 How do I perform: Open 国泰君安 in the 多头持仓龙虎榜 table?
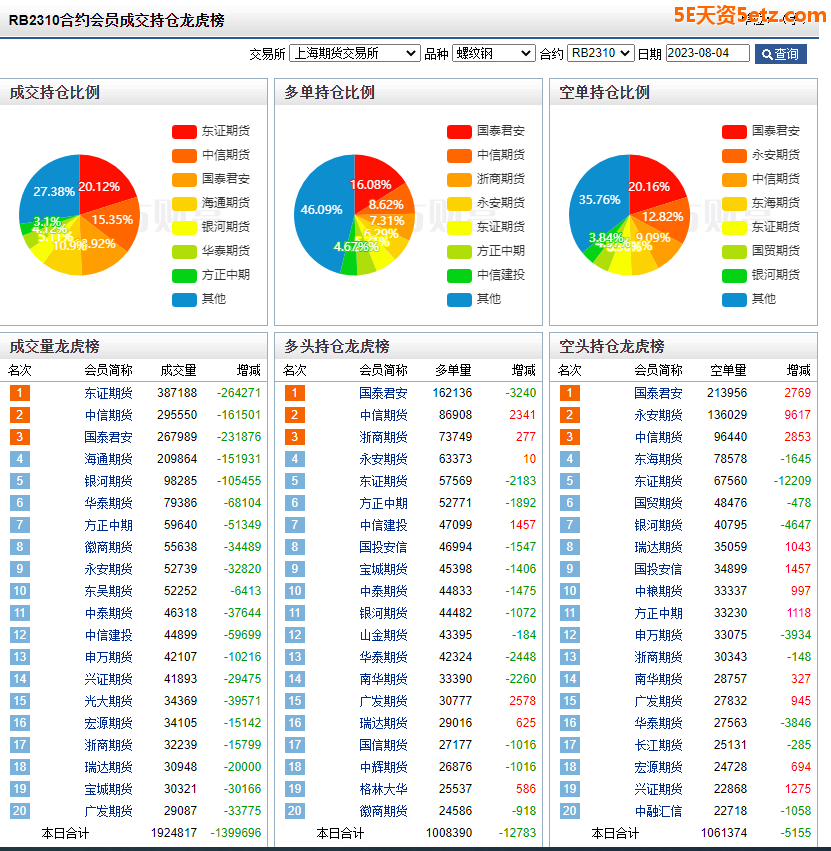click(383, 393)
